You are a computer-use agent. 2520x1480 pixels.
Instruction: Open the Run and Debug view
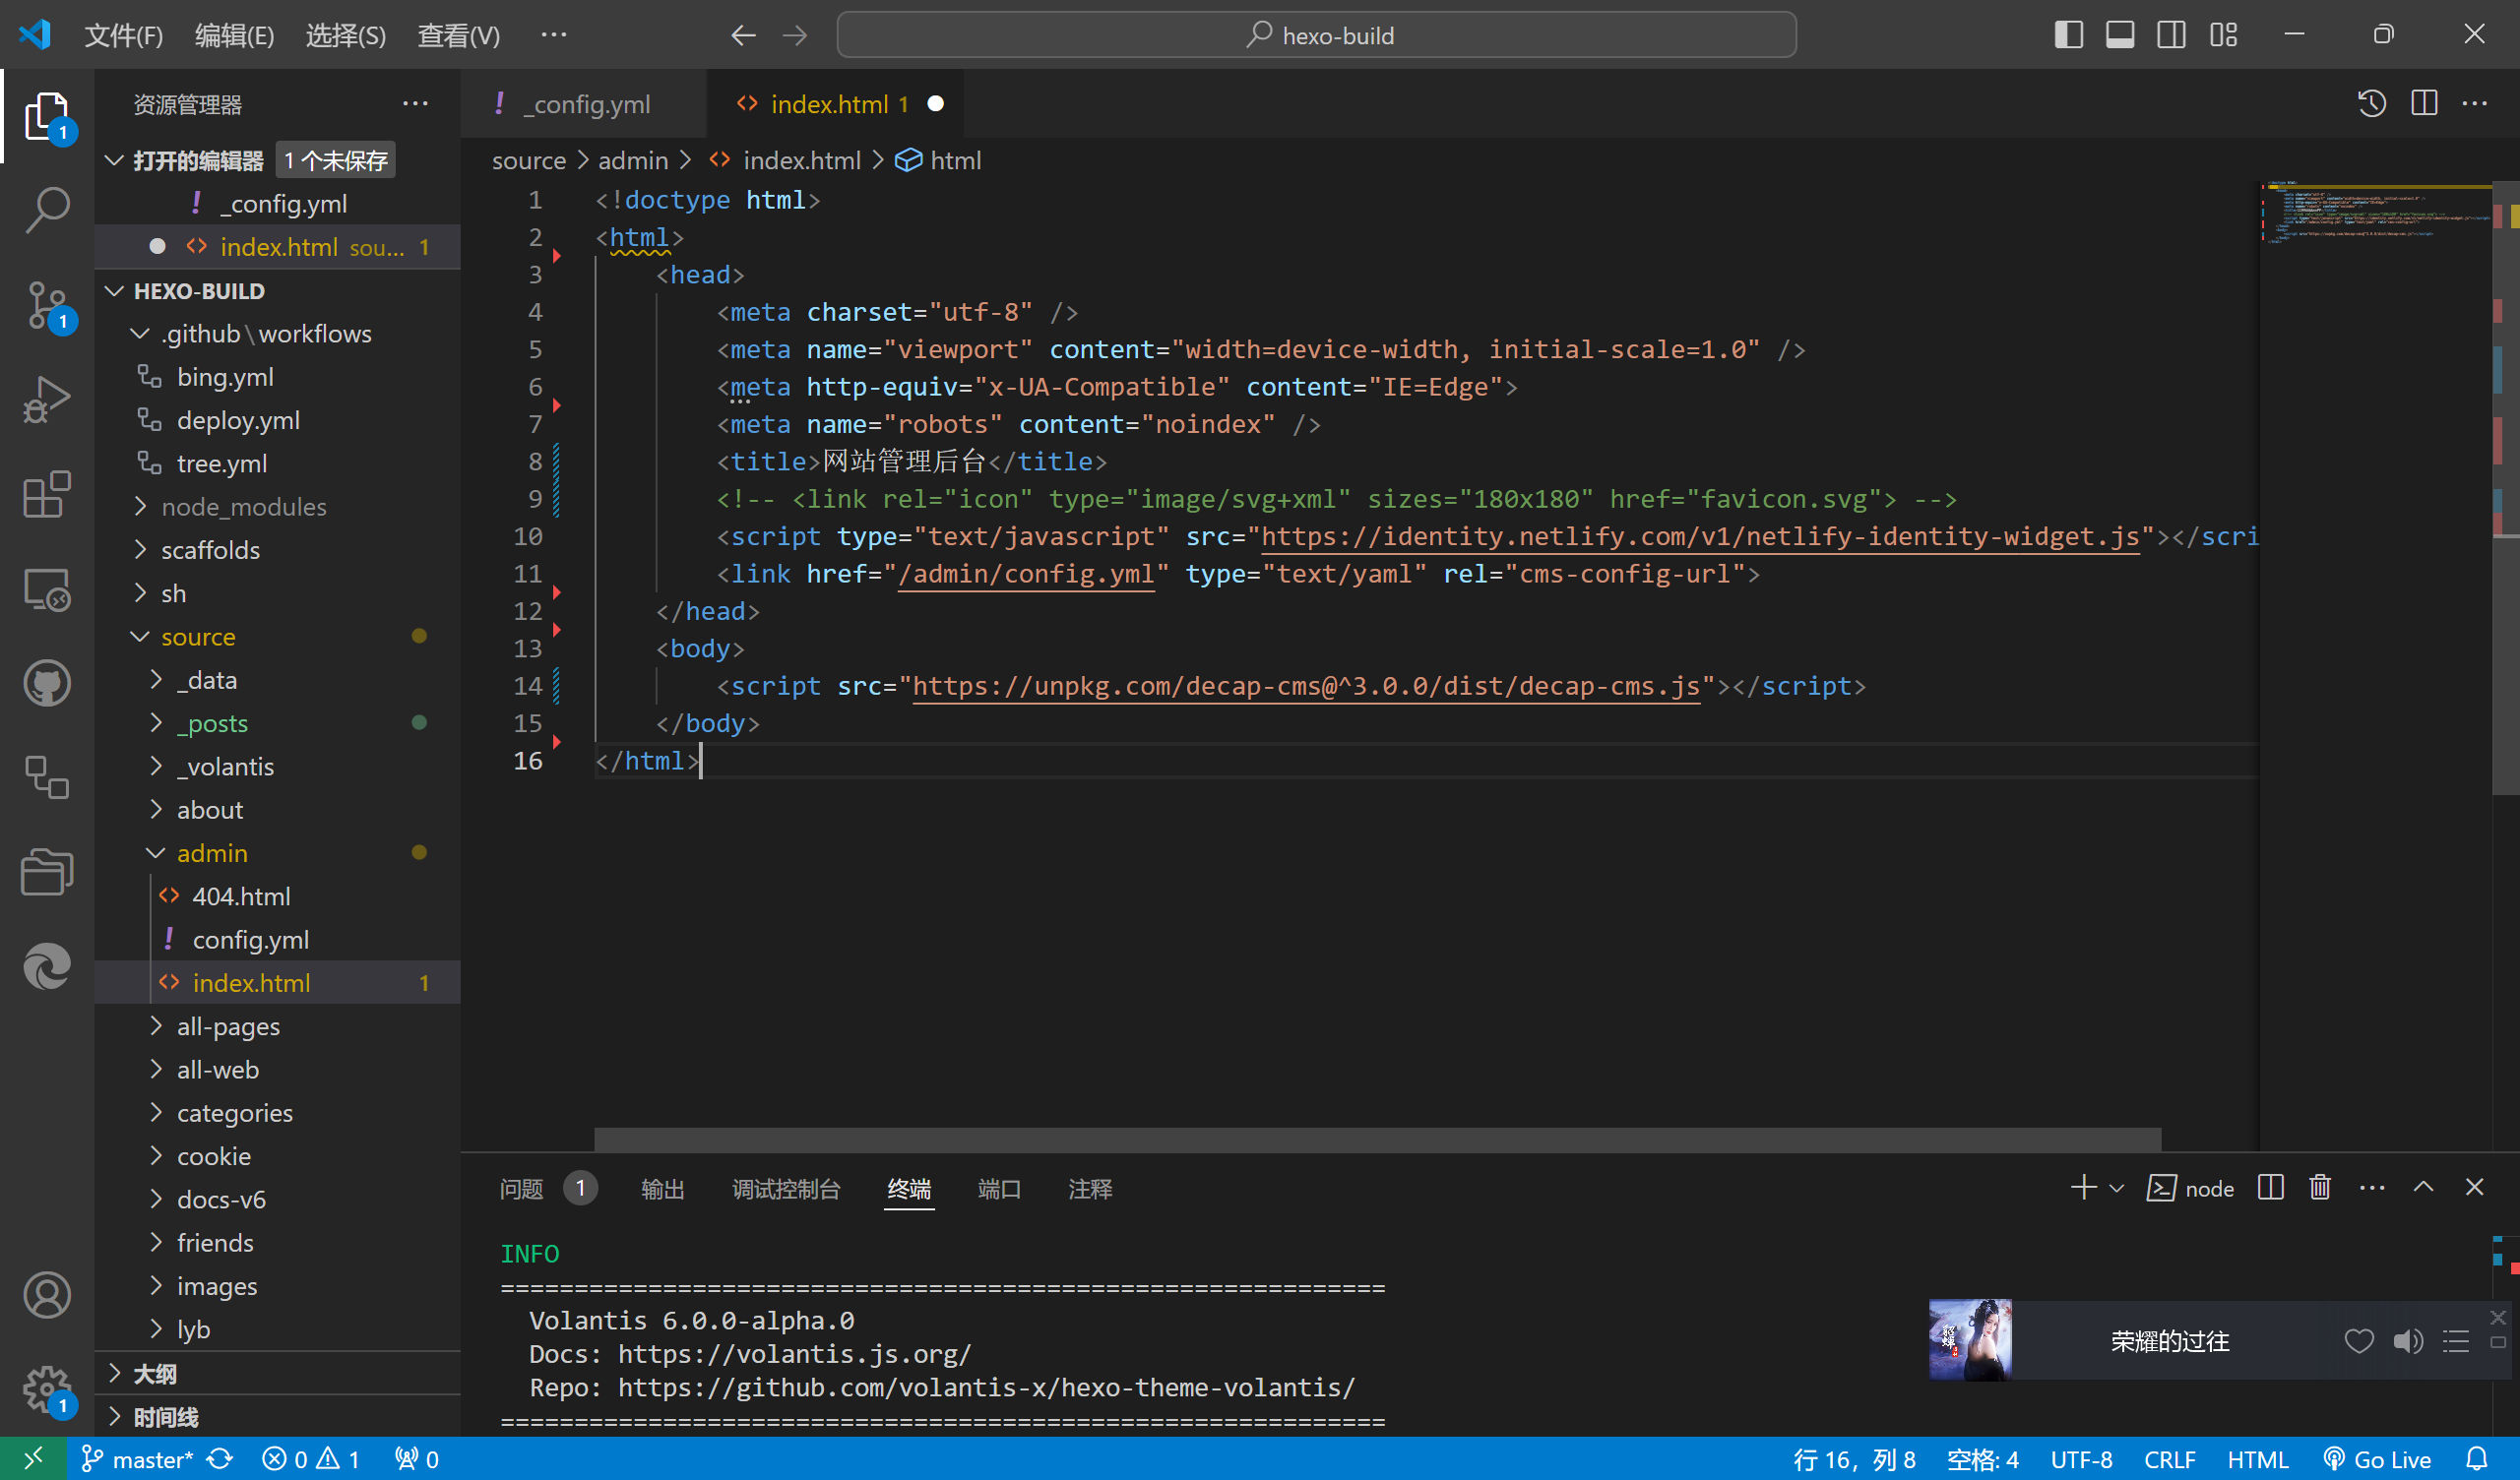pyautogui.click(x=47, y=400)
